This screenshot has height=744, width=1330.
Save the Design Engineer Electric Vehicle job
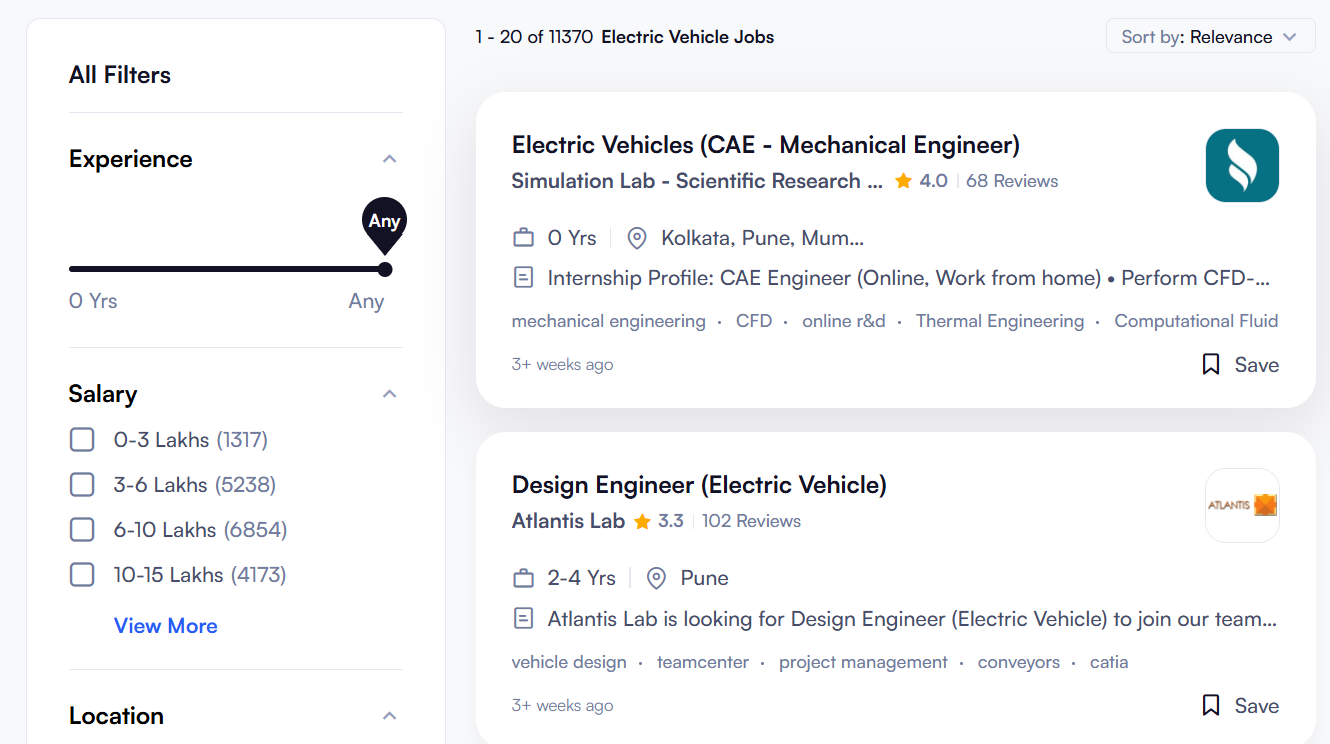coord(1239,705)
